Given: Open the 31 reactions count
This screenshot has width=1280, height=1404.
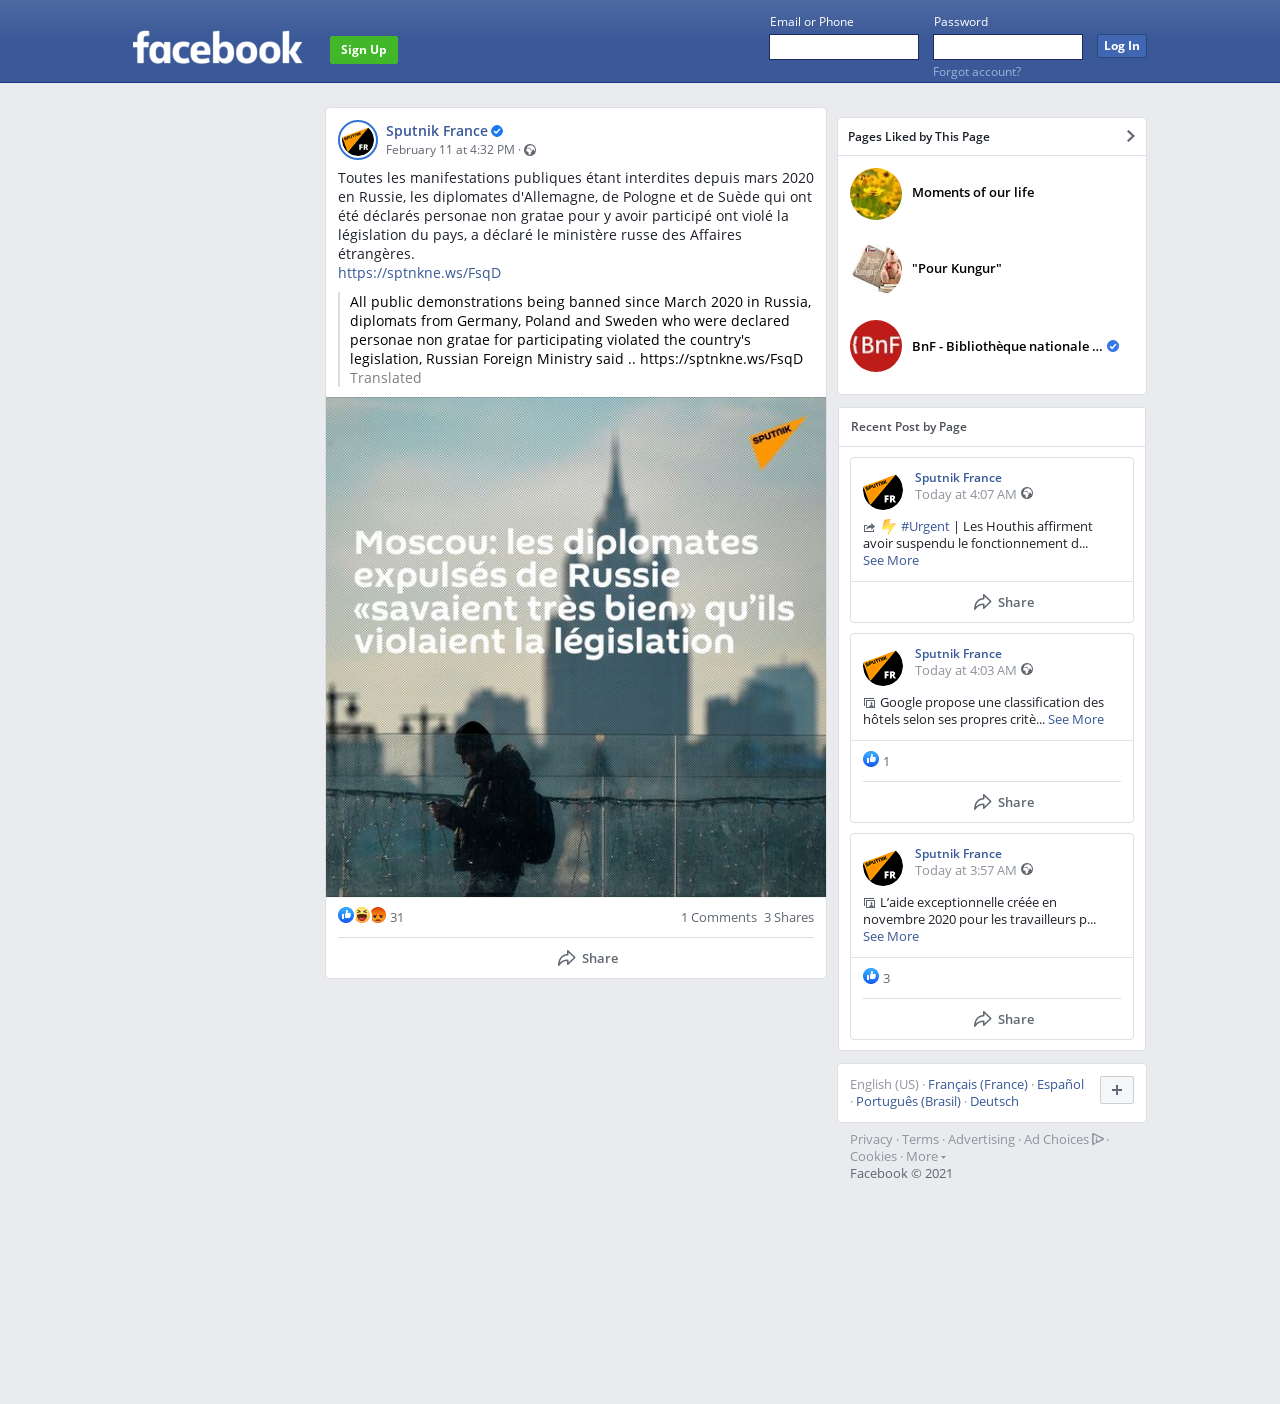Looking at the screenshot, I should pos(397,917).
